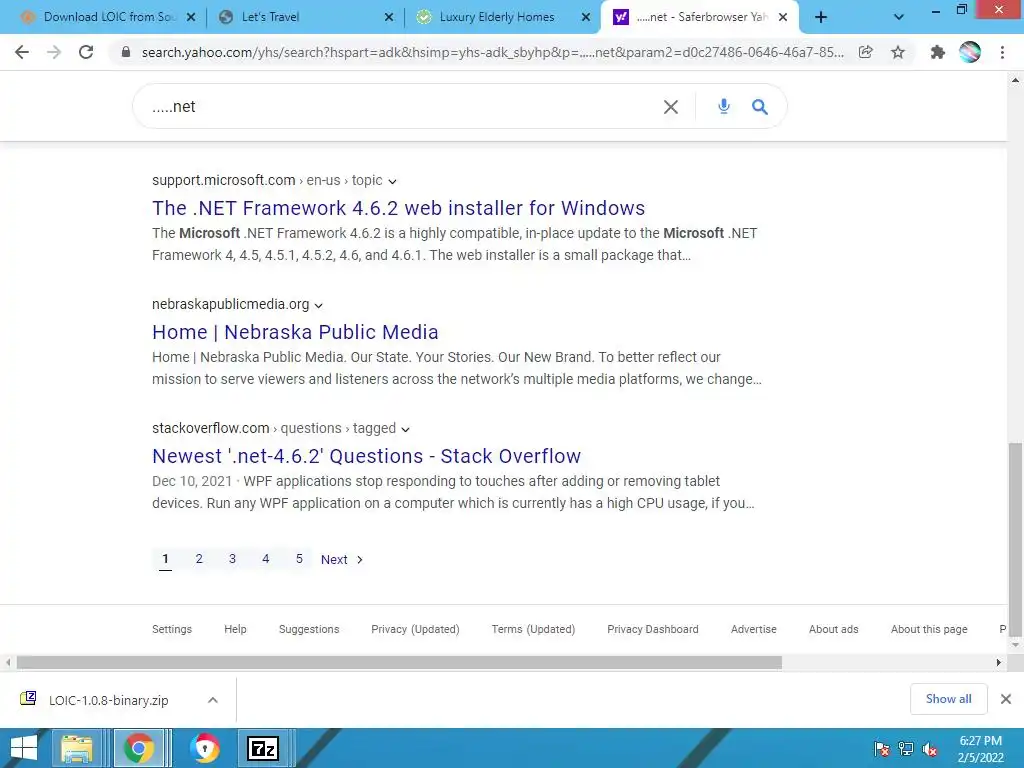Close the Luxury Elderly Homes tab
This screenshot has height=768, width=1024.
[586, 18]
